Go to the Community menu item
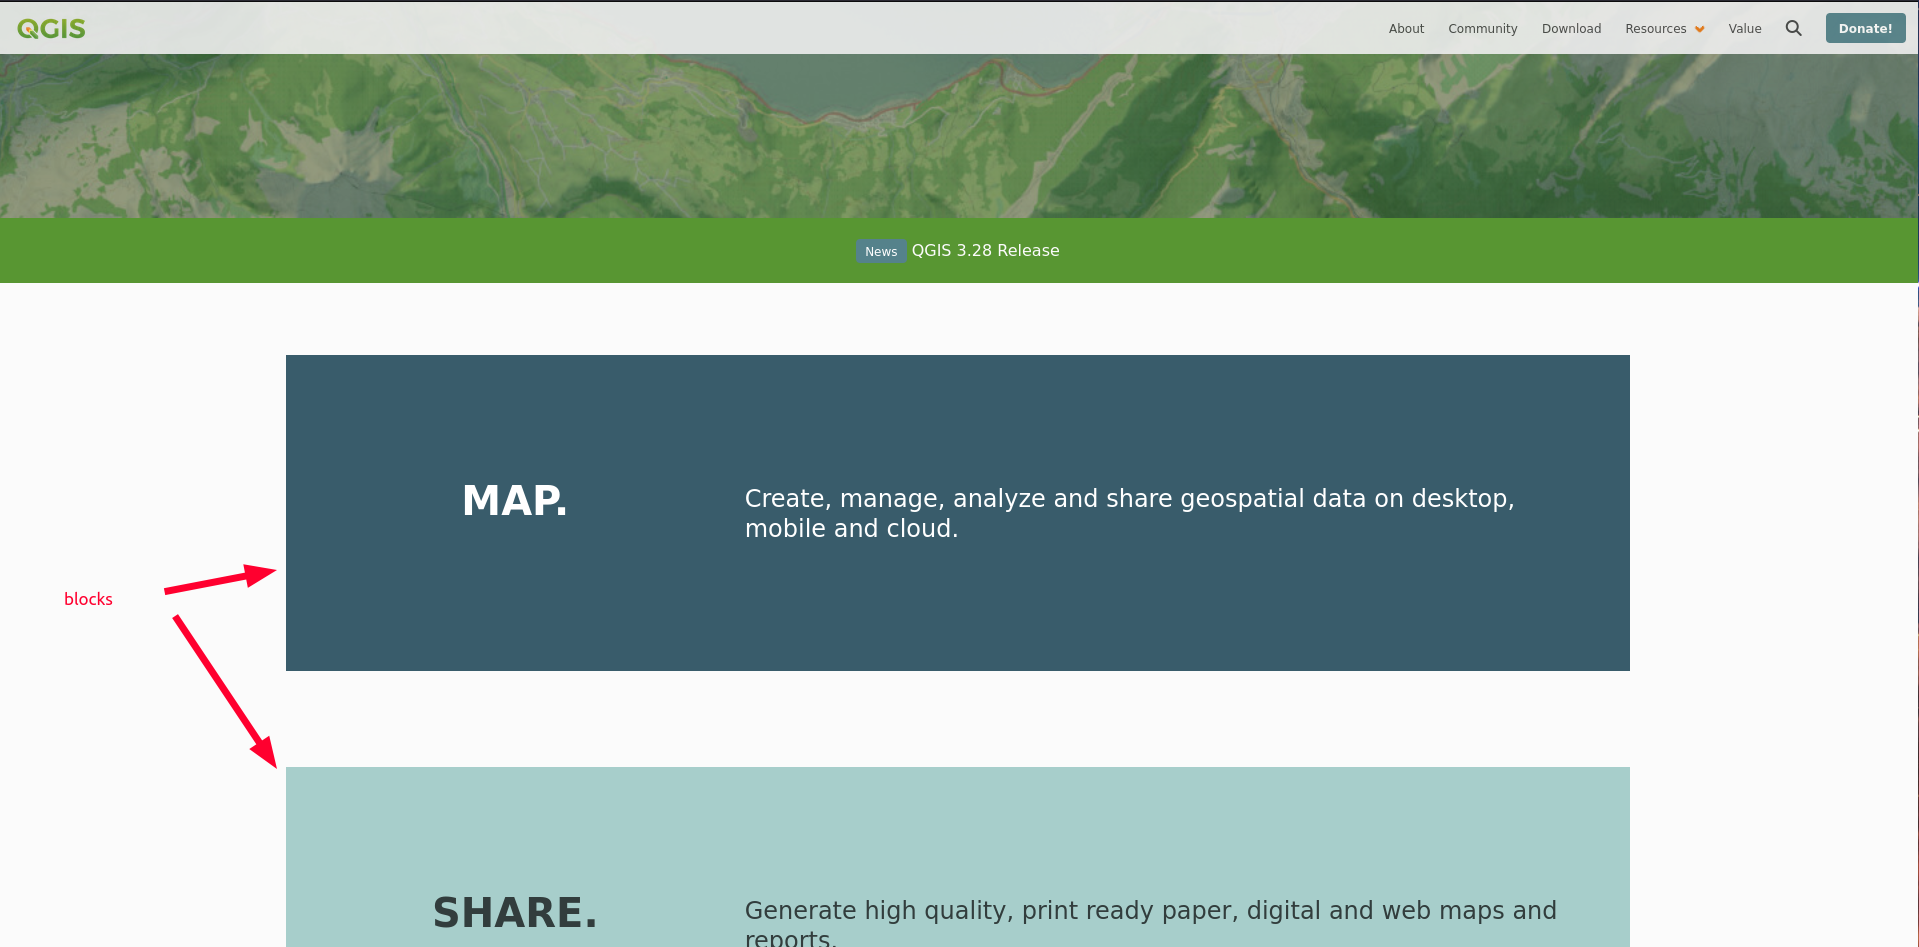This screenshot has width=1919, height=947. [x=1482, y=29]
